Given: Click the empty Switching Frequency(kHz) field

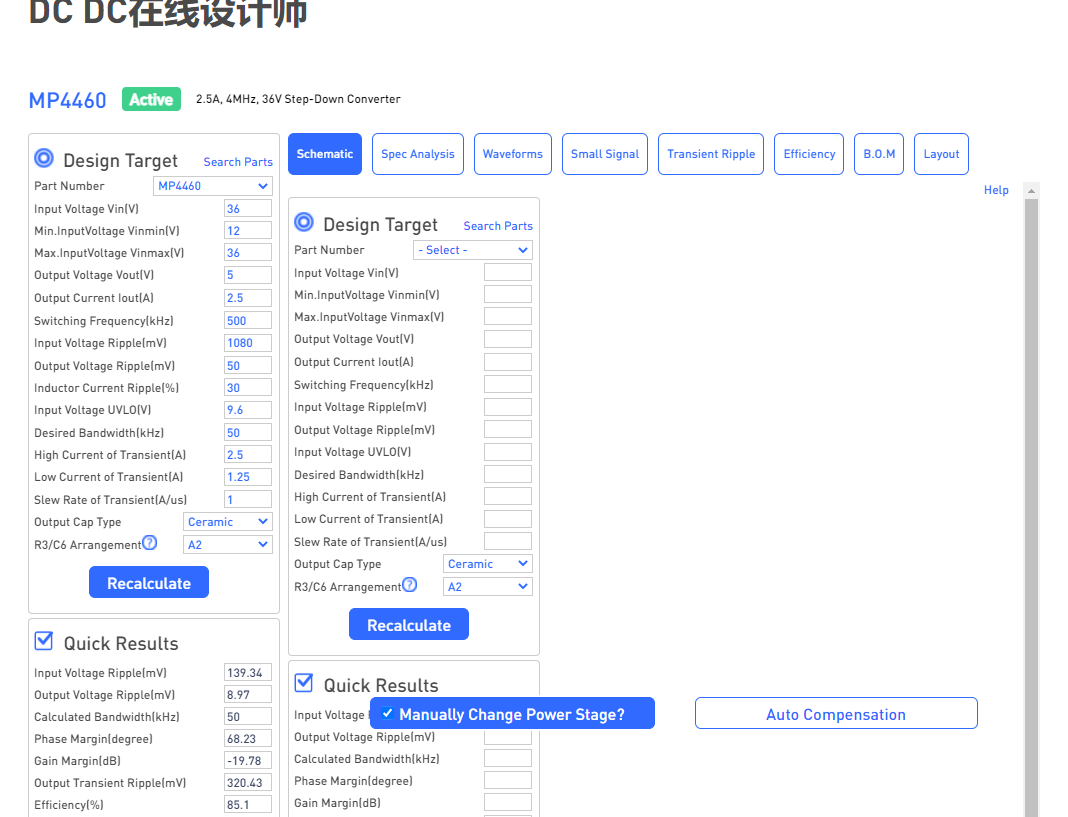Looking at the screenshot, I should [508, 384].
